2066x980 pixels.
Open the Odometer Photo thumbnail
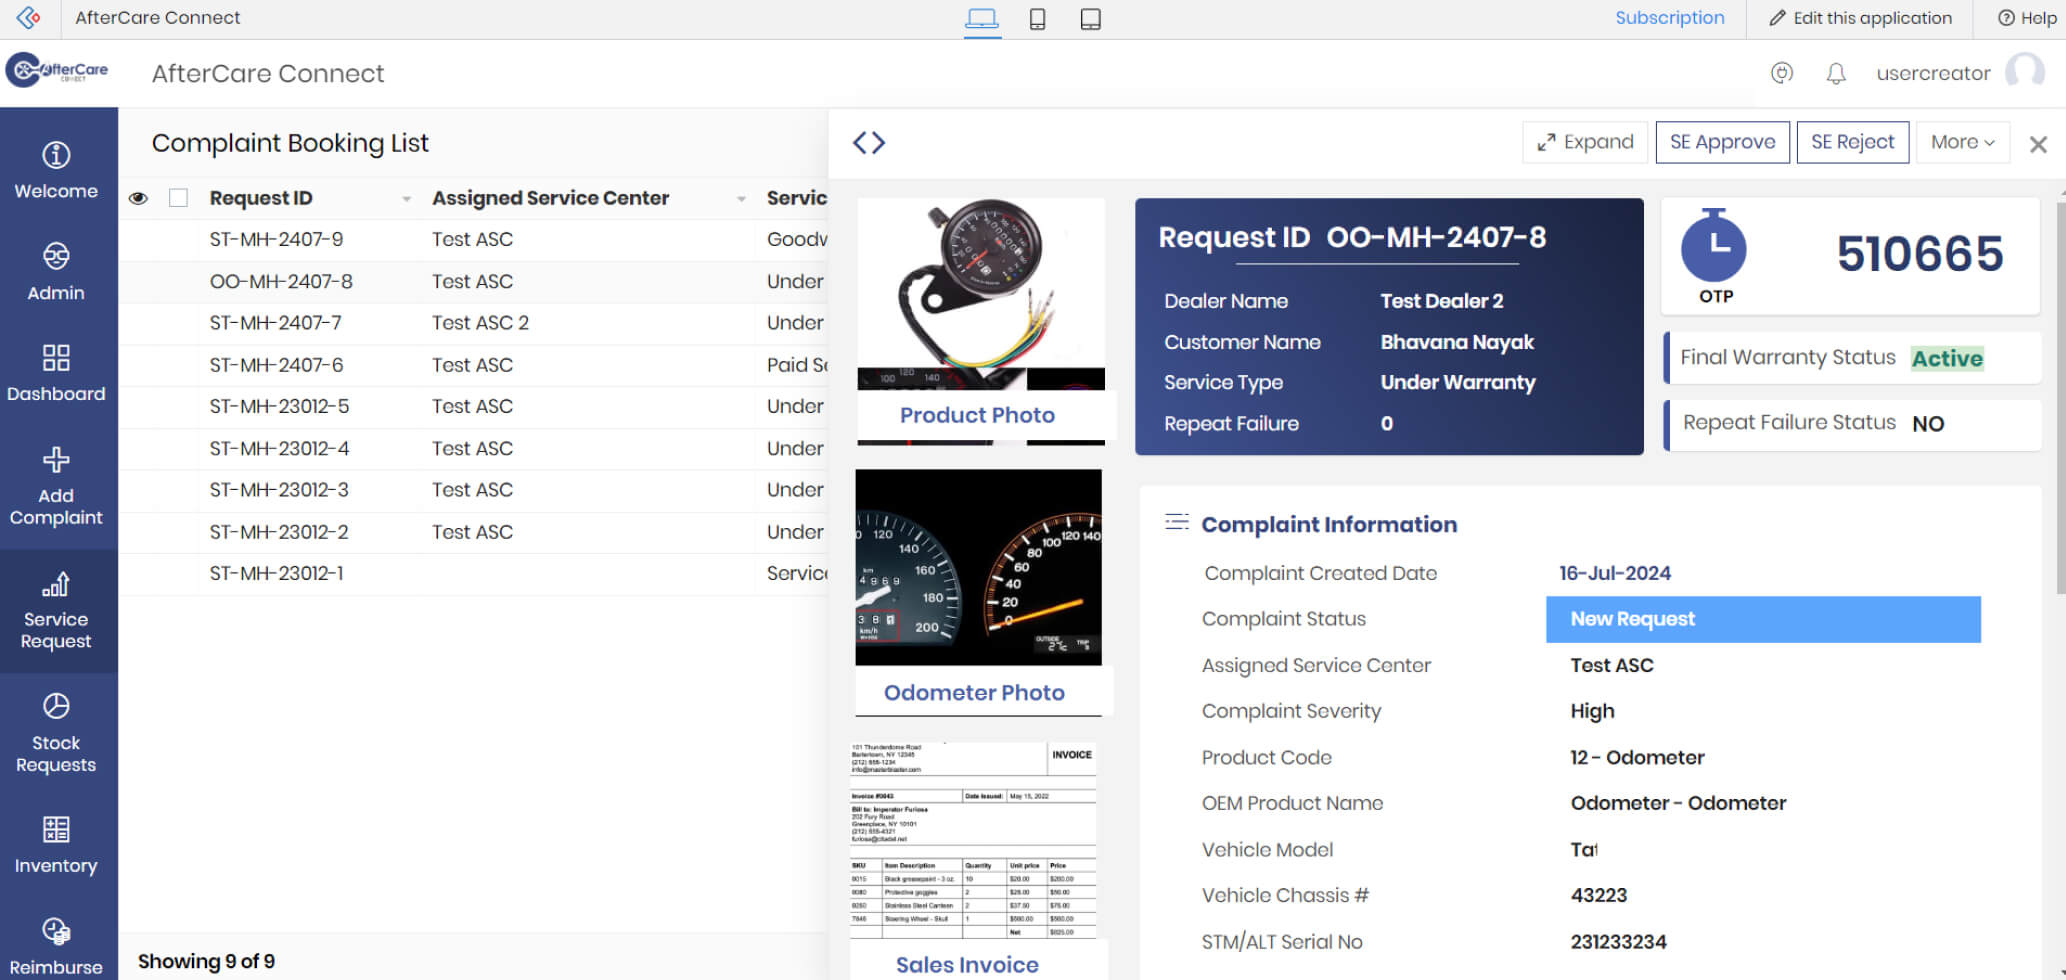[x=978, y=567]
